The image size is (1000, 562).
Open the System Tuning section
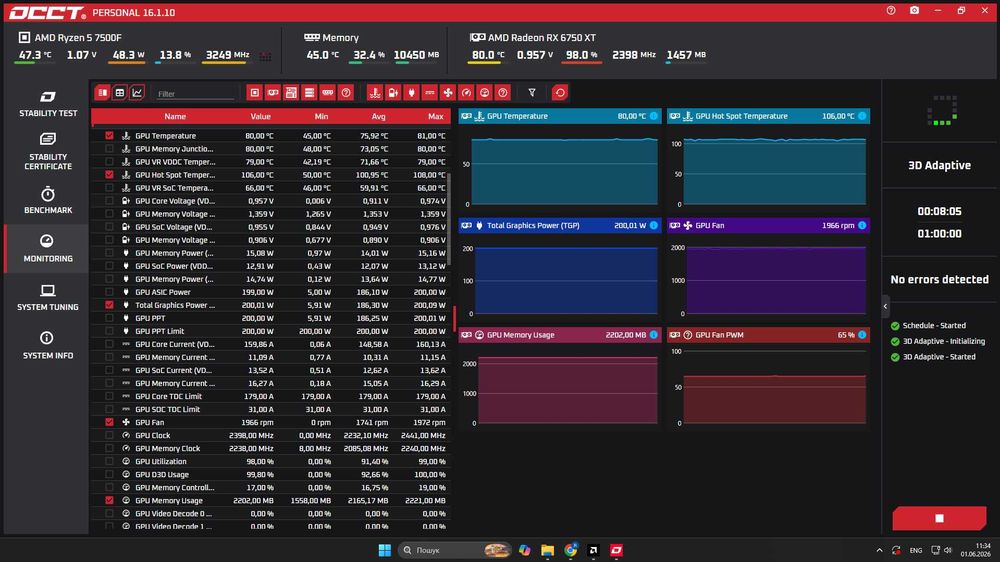tap(48, 297)
